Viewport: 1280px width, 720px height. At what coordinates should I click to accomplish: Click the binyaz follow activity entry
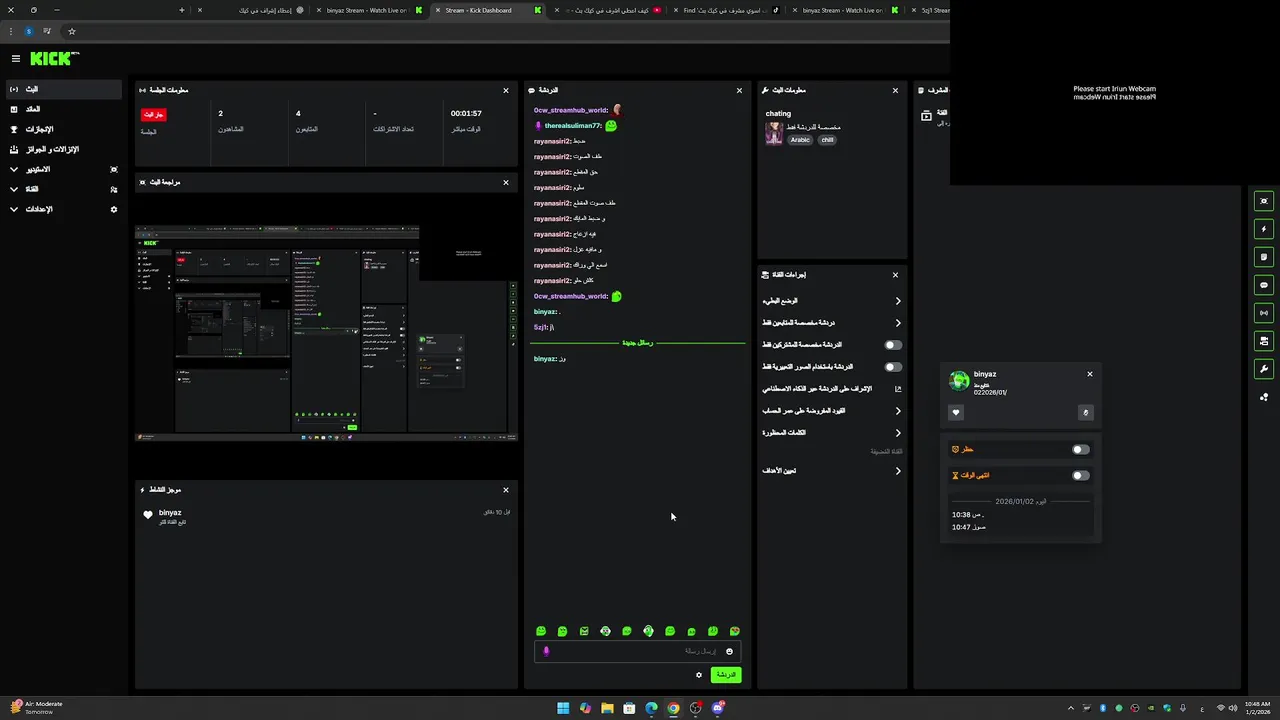coord(326,516)
